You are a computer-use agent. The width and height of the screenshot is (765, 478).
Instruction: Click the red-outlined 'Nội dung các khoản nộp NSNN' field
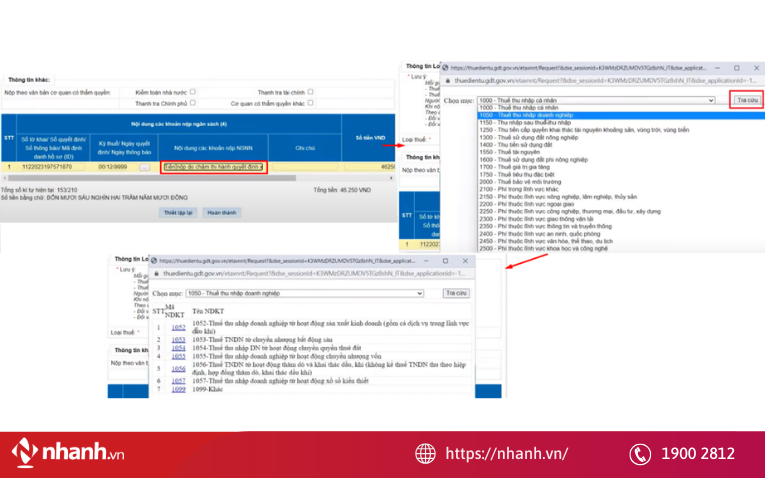(212, 167)
